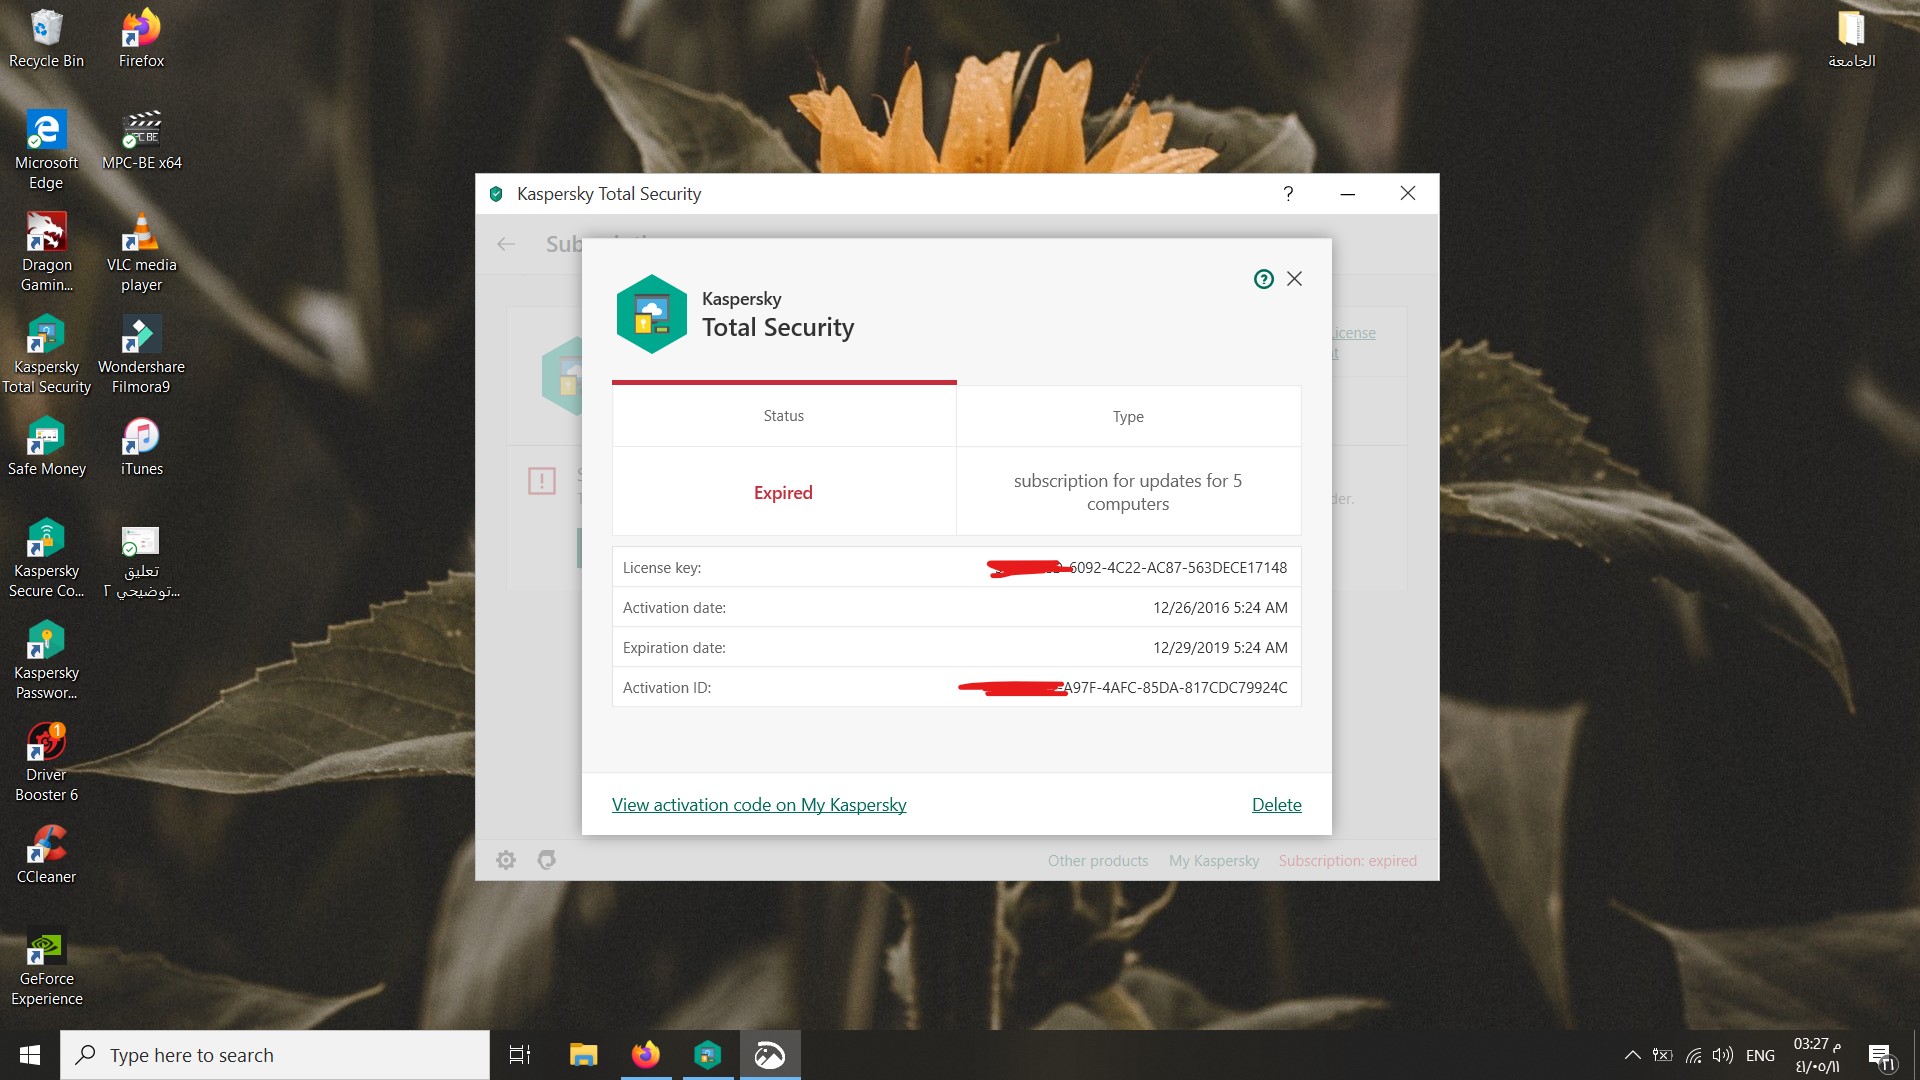Open Kaspersky settings gear icon
The height and width of the screenshot is (1080, 1920).
point(506,860)
